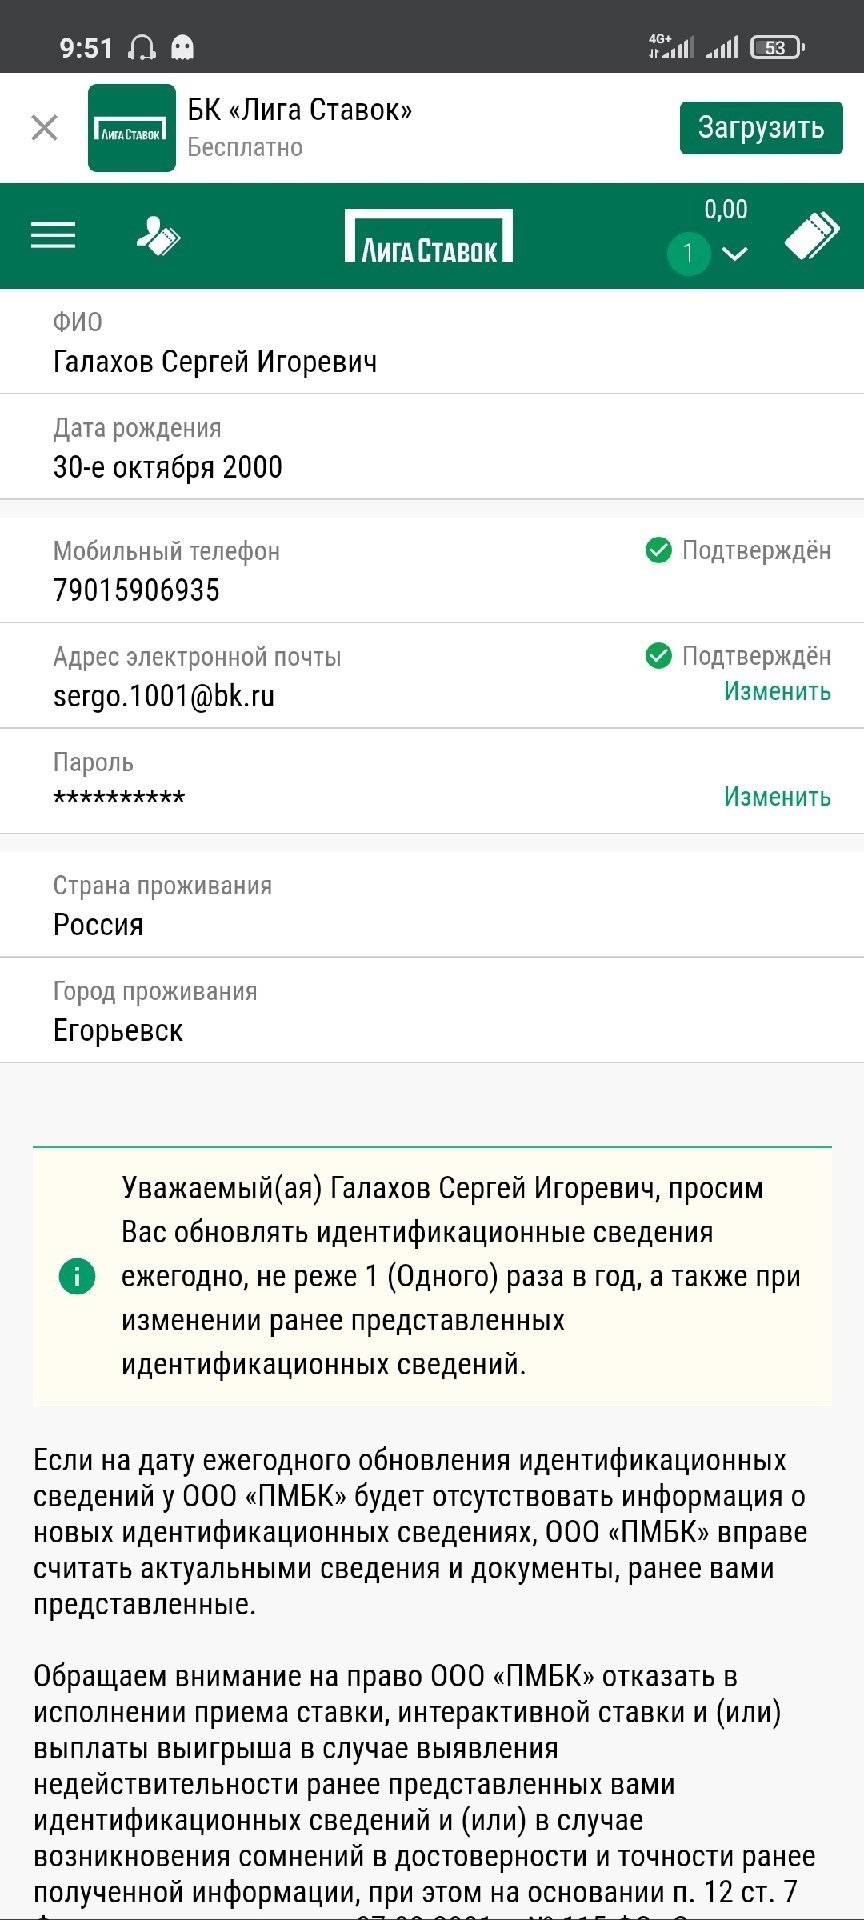Expand the balance dropdown chevron
This screenshot has height=1920, width=864.
pyautogui.click(x=735, y=253)
